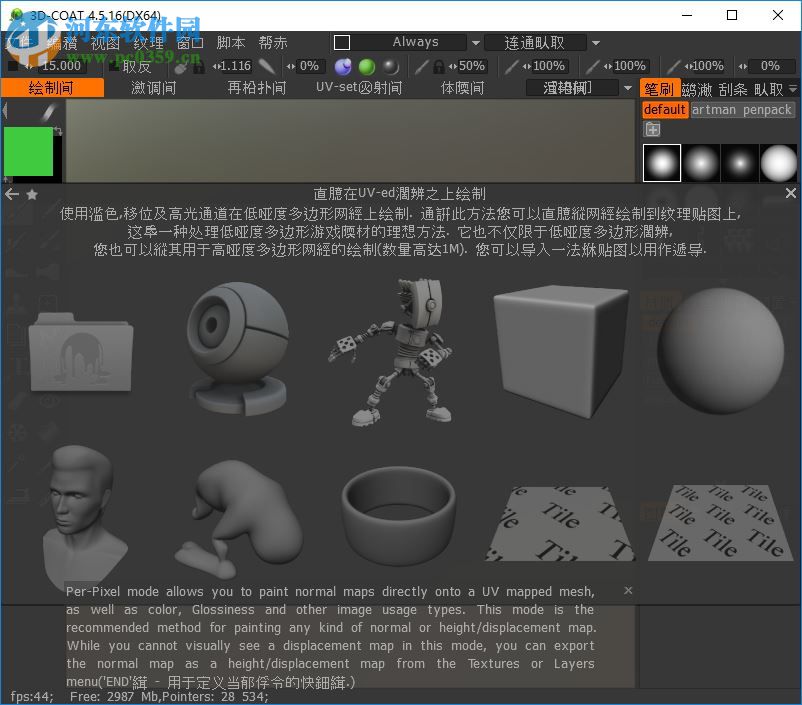This screenshot has width=802, height=705.
Task: Click the brush falloff icon beside 1.116
Action: click(267, 67)
